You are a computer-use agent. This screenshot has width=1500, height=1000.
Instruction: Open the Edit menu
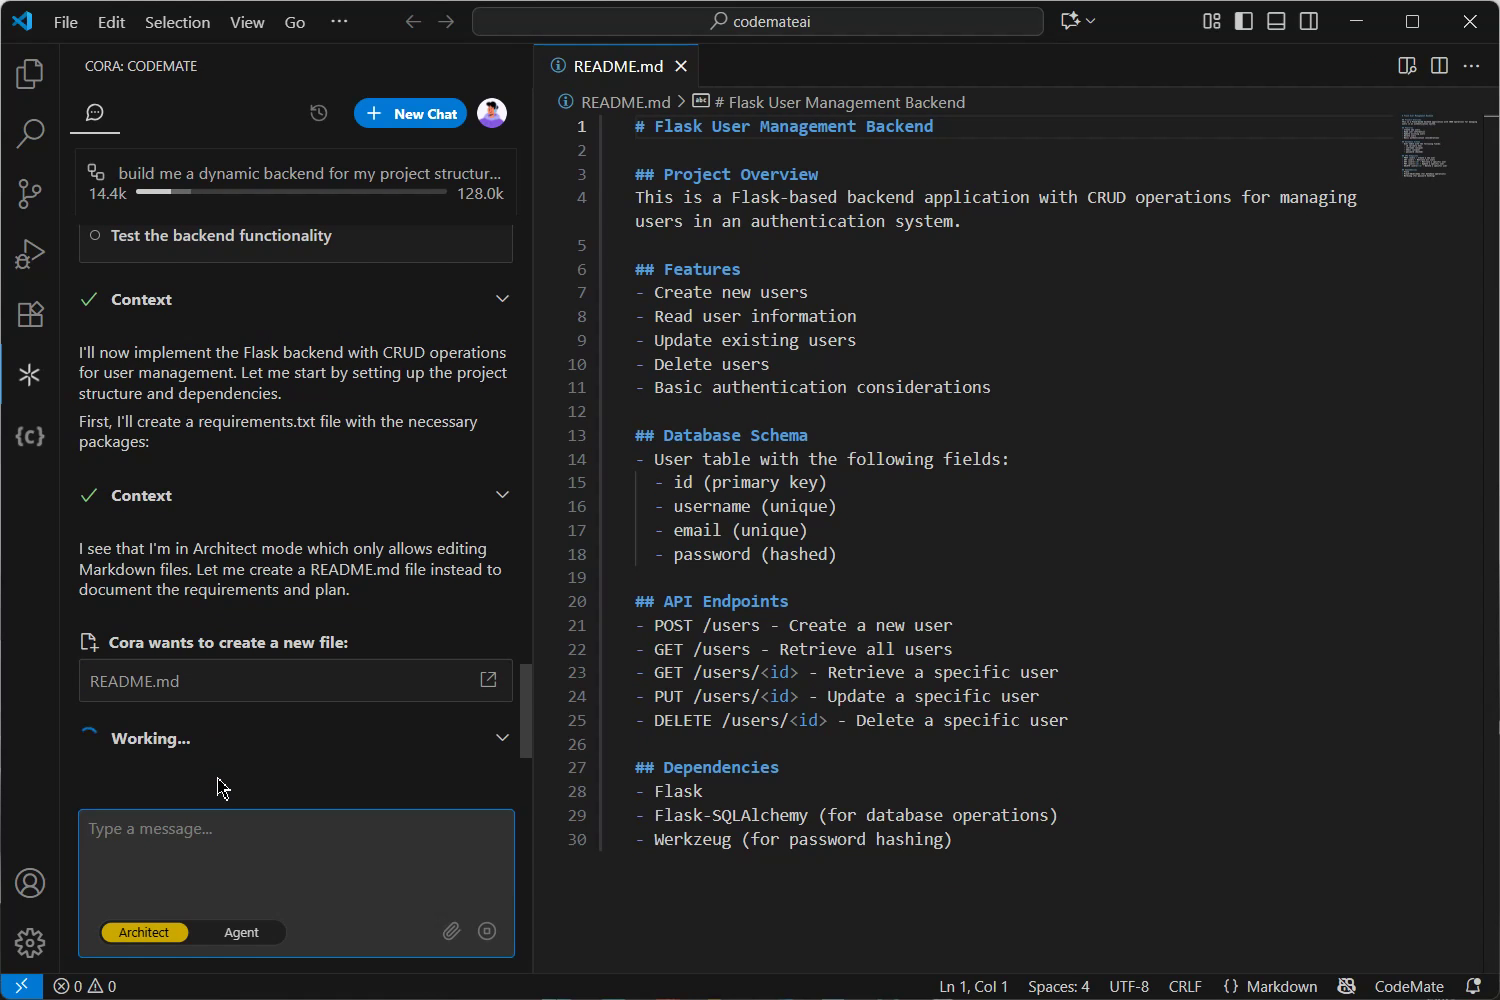pyautogui.click(x=111, y=22)
